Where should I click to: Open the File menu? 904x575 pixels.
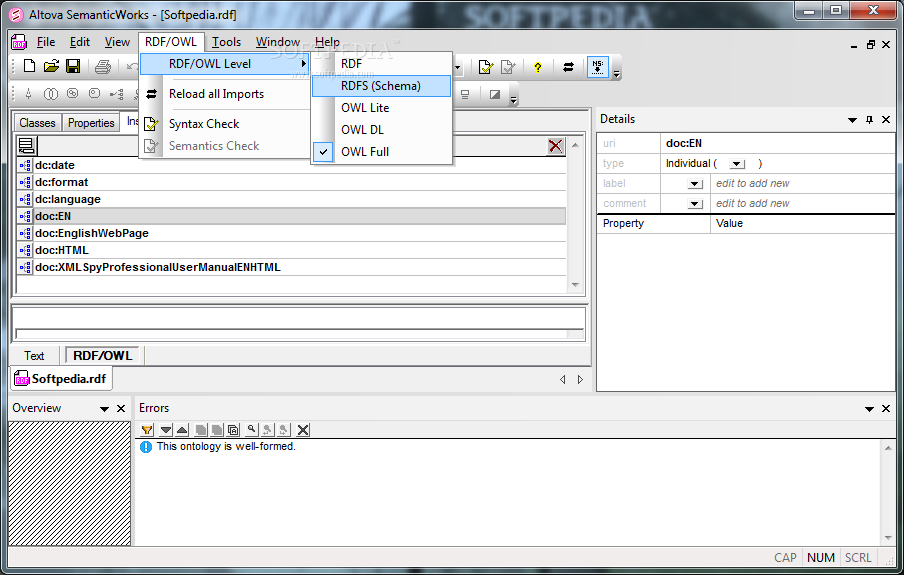tap(46, 42)
